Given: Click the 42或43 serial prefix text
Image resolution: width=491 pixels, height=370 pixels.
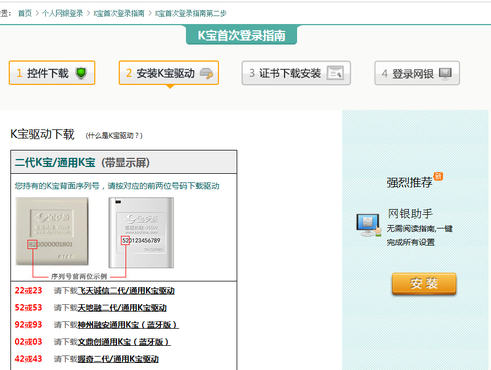Looking at the screenshot, I should click(28, 359).
